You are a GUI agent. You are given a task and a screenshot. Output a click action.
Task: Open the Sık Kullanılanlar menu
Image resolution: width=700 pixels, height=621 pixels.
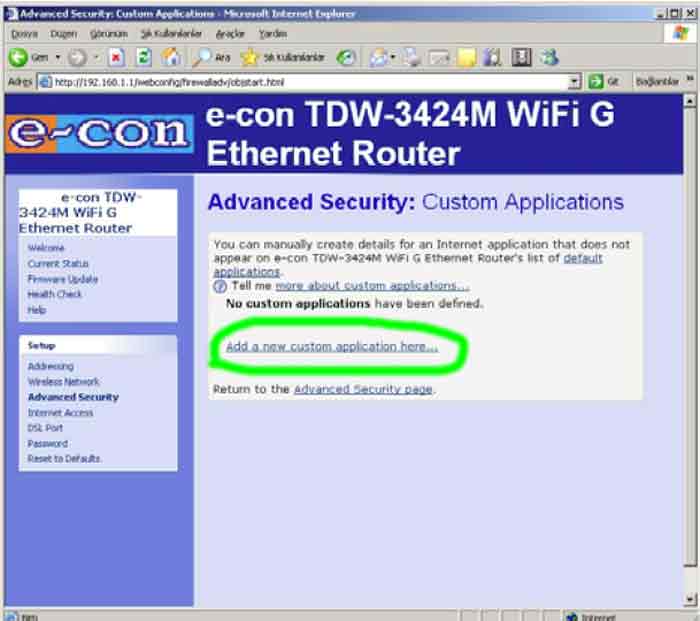point(171,34)
